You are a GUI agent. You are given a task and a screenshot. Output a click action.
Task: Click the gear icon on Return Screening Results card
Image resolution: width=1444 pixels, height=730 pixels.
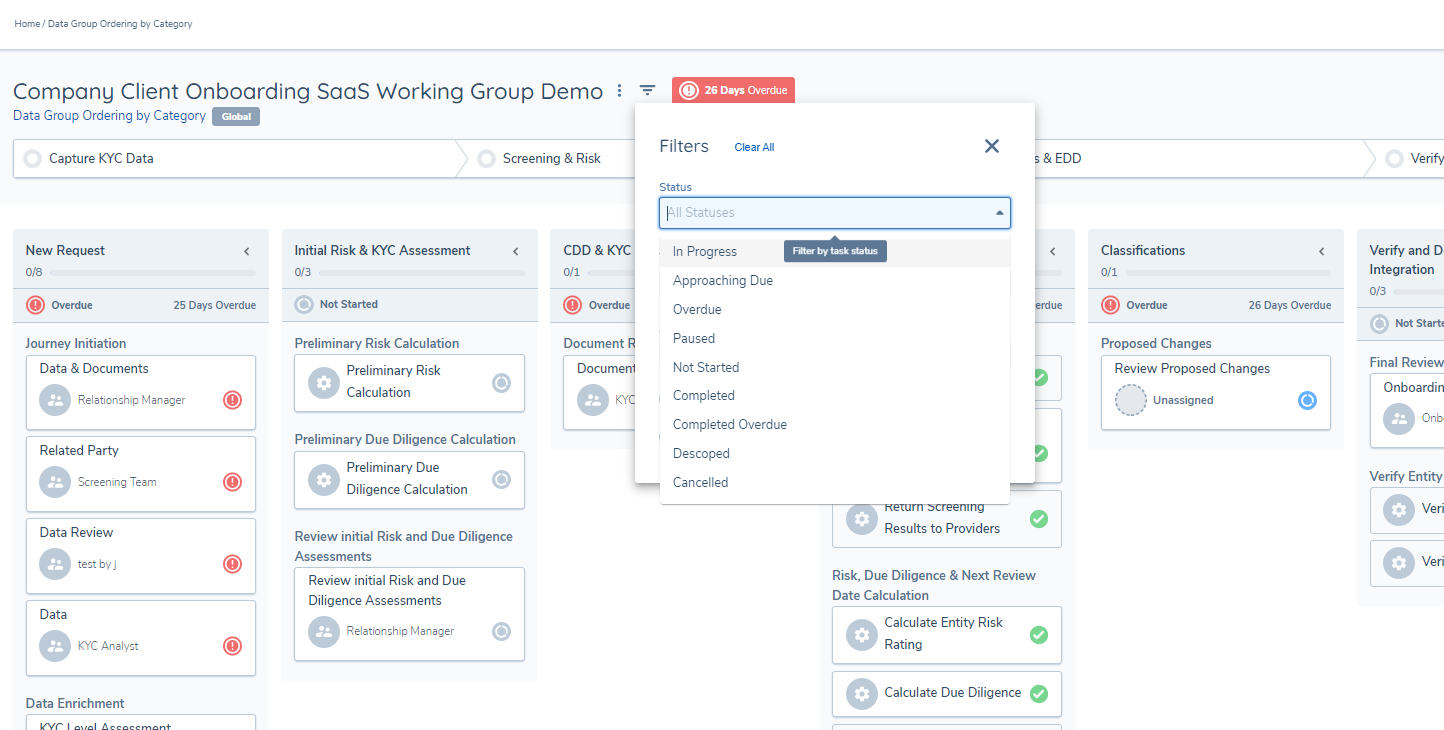[x=862, y=519]
